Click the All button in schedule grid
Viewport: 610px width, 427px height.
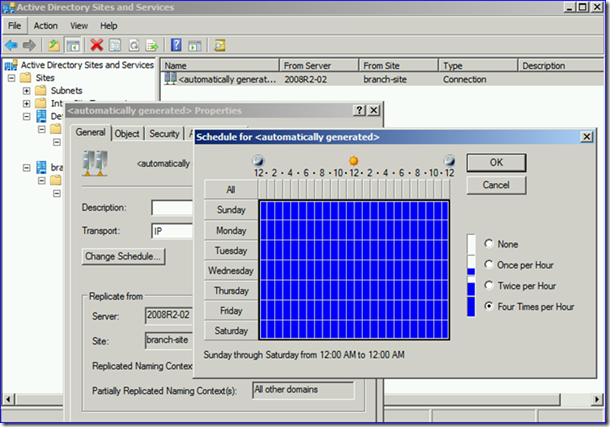click(x=231, y=190)
